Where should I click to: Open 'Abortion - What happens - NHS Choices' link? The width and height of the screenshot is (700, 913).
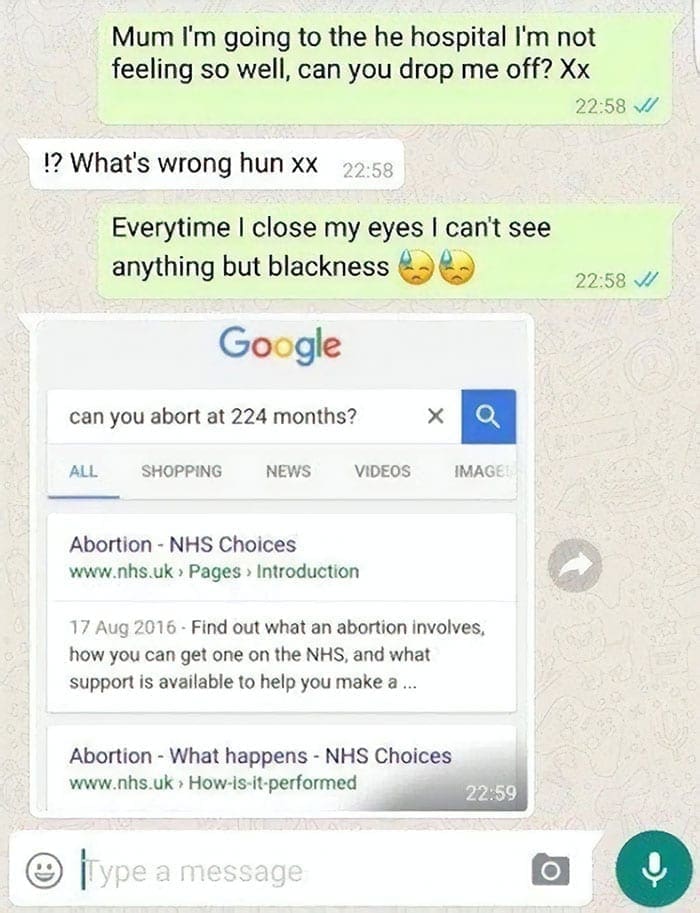[x=260, y=756]
